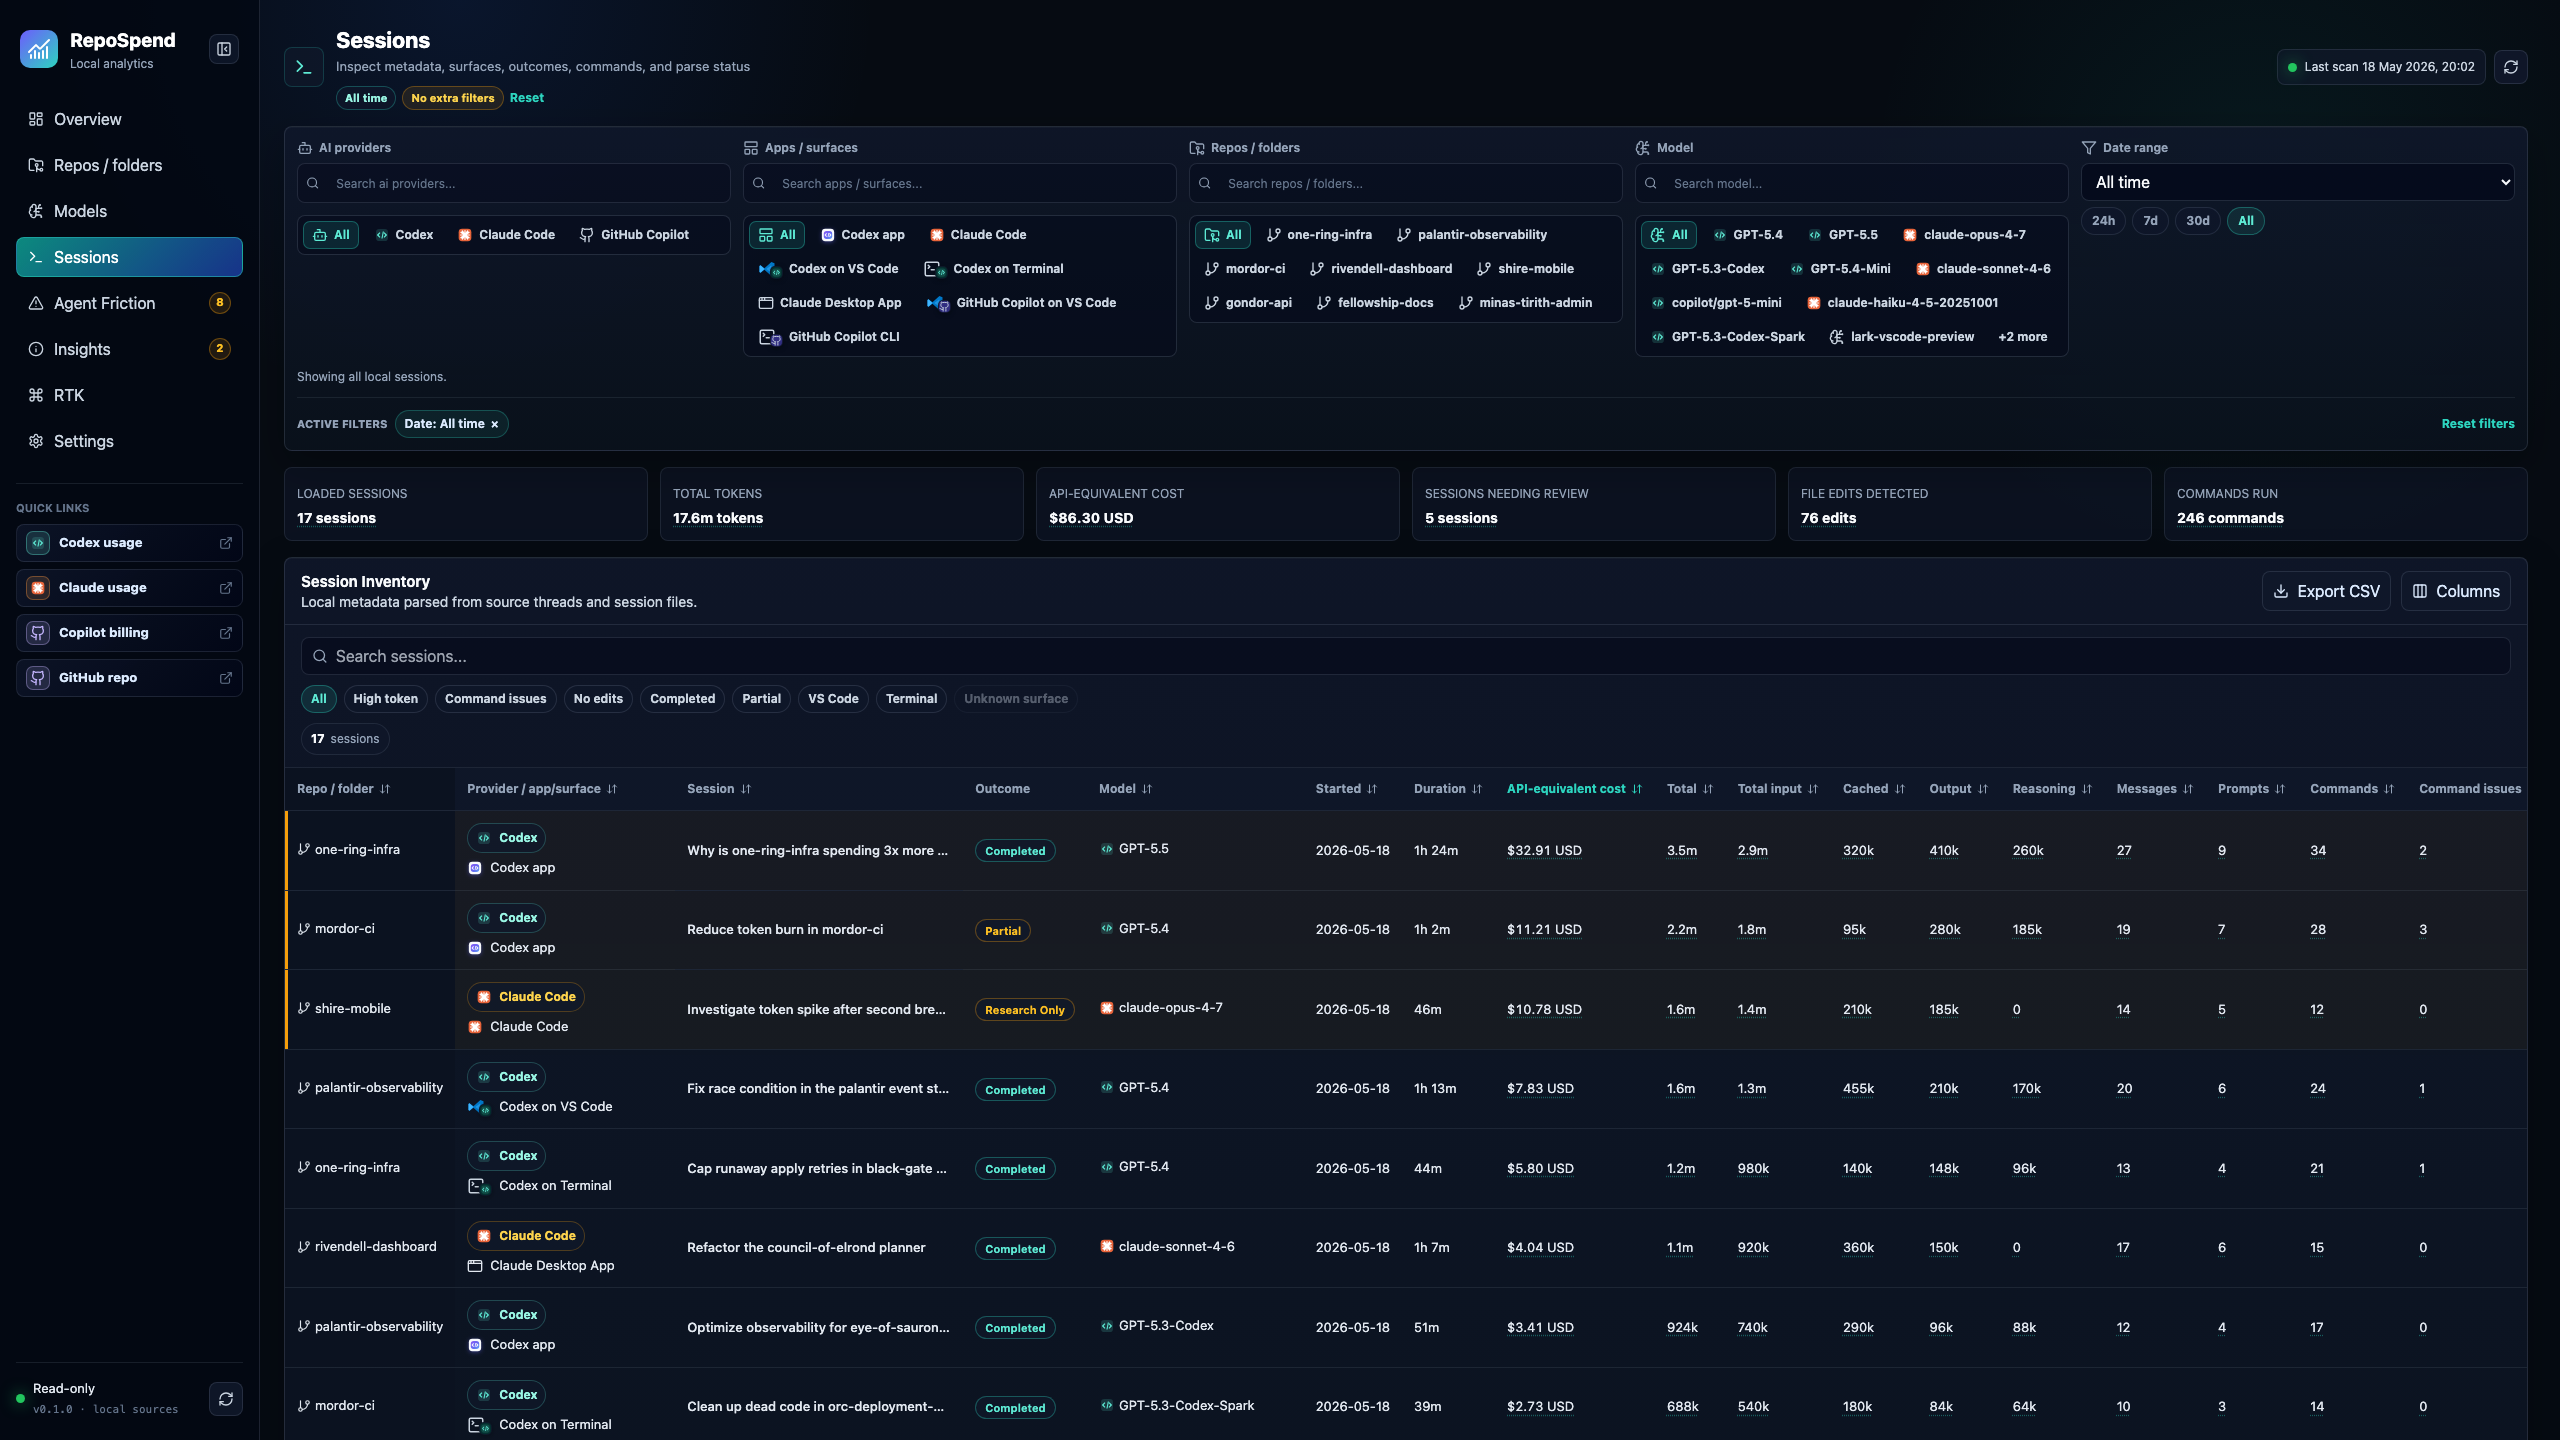Sort table by Repo / folder column
The width and height of the screenshot is (2560, 1440).
[343, 789]
